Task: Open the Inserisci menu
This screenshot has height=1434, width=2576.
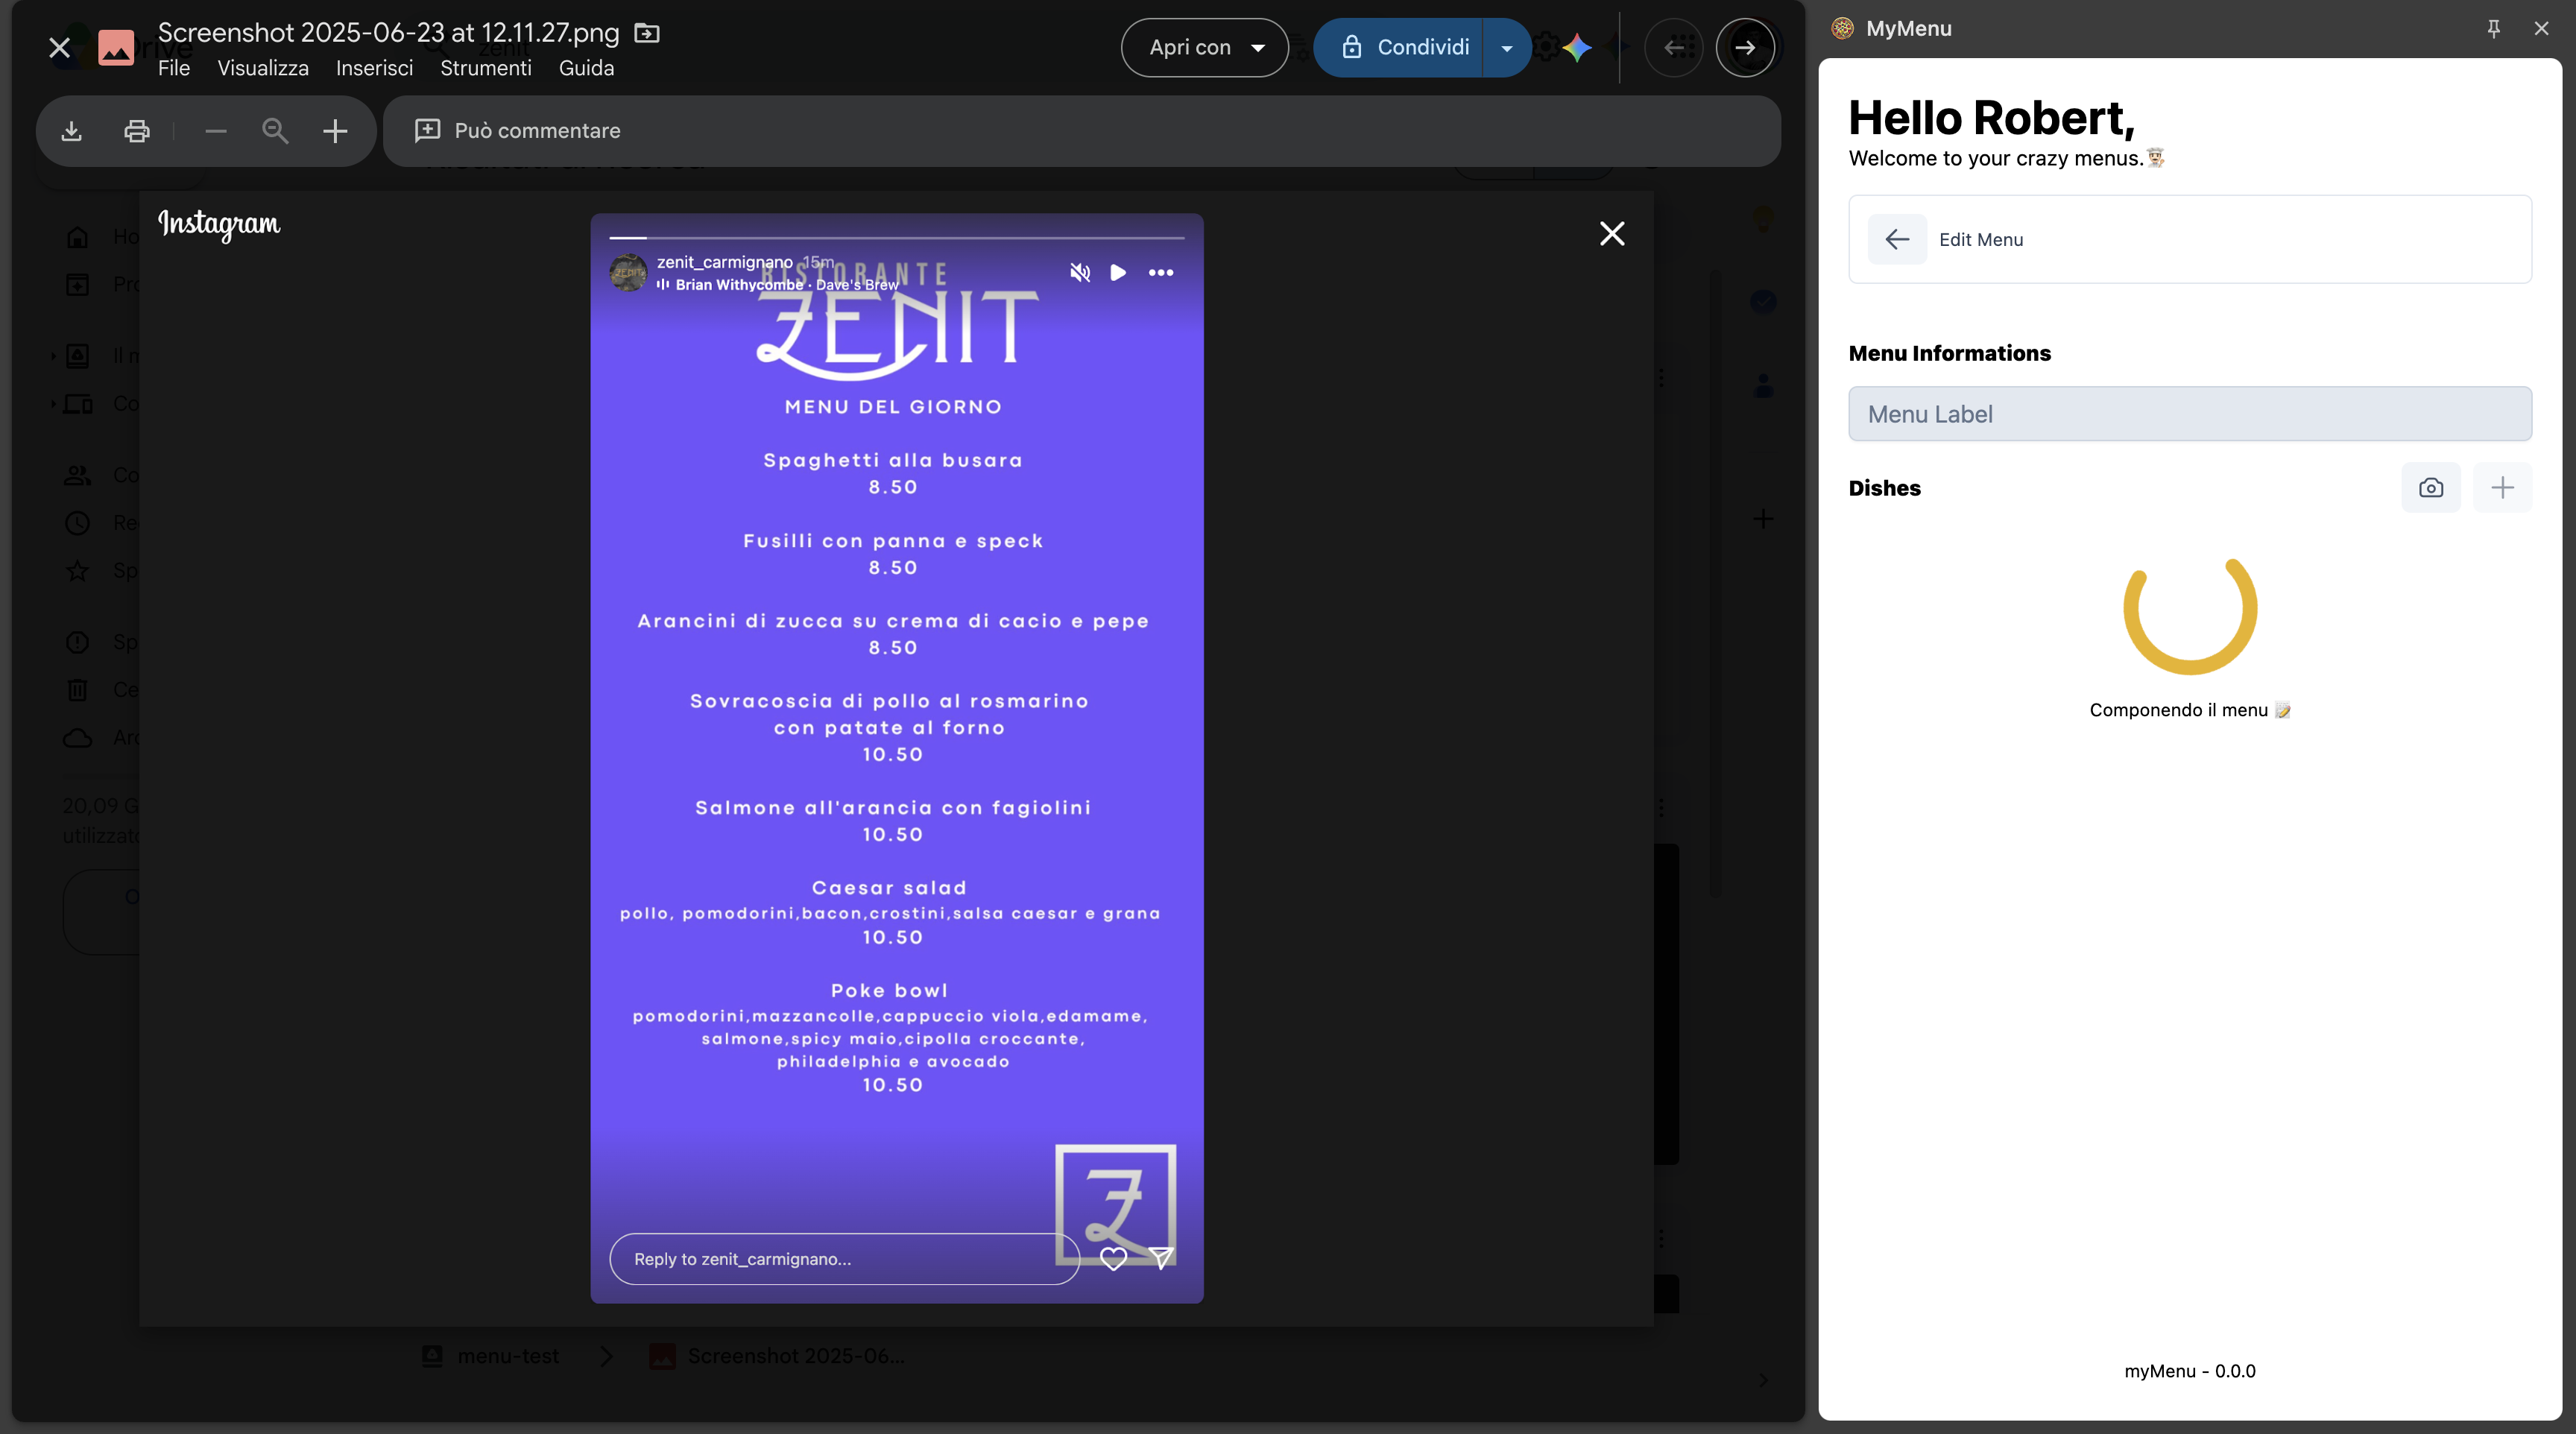Action: (x=374, y=68)
